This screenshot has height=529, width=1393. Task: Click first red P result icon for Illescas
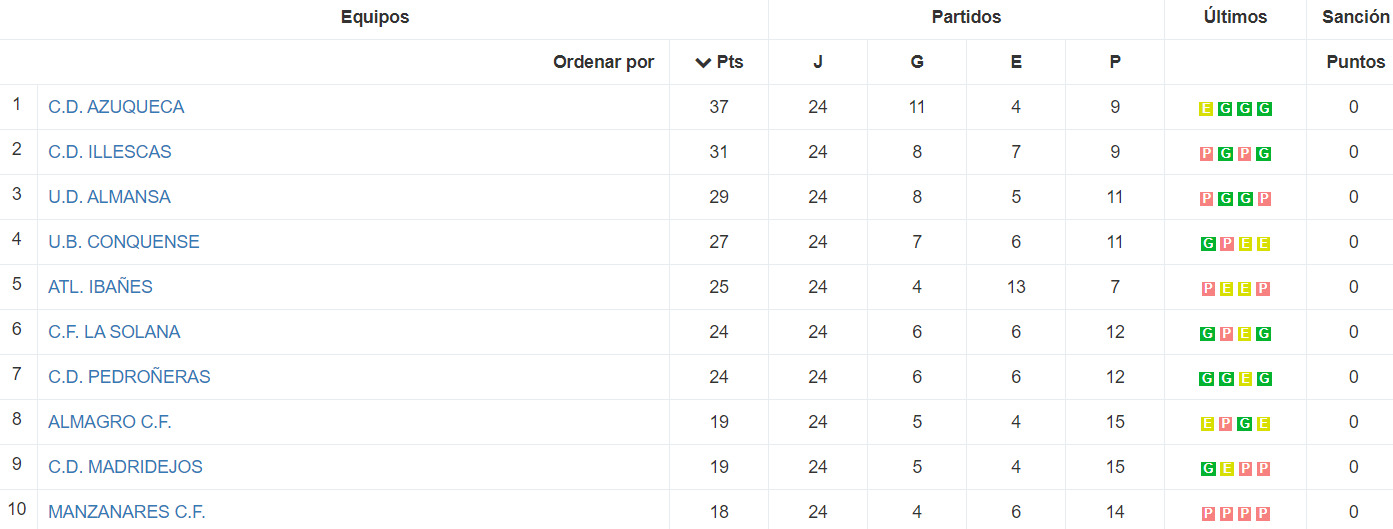(1206, 154)
